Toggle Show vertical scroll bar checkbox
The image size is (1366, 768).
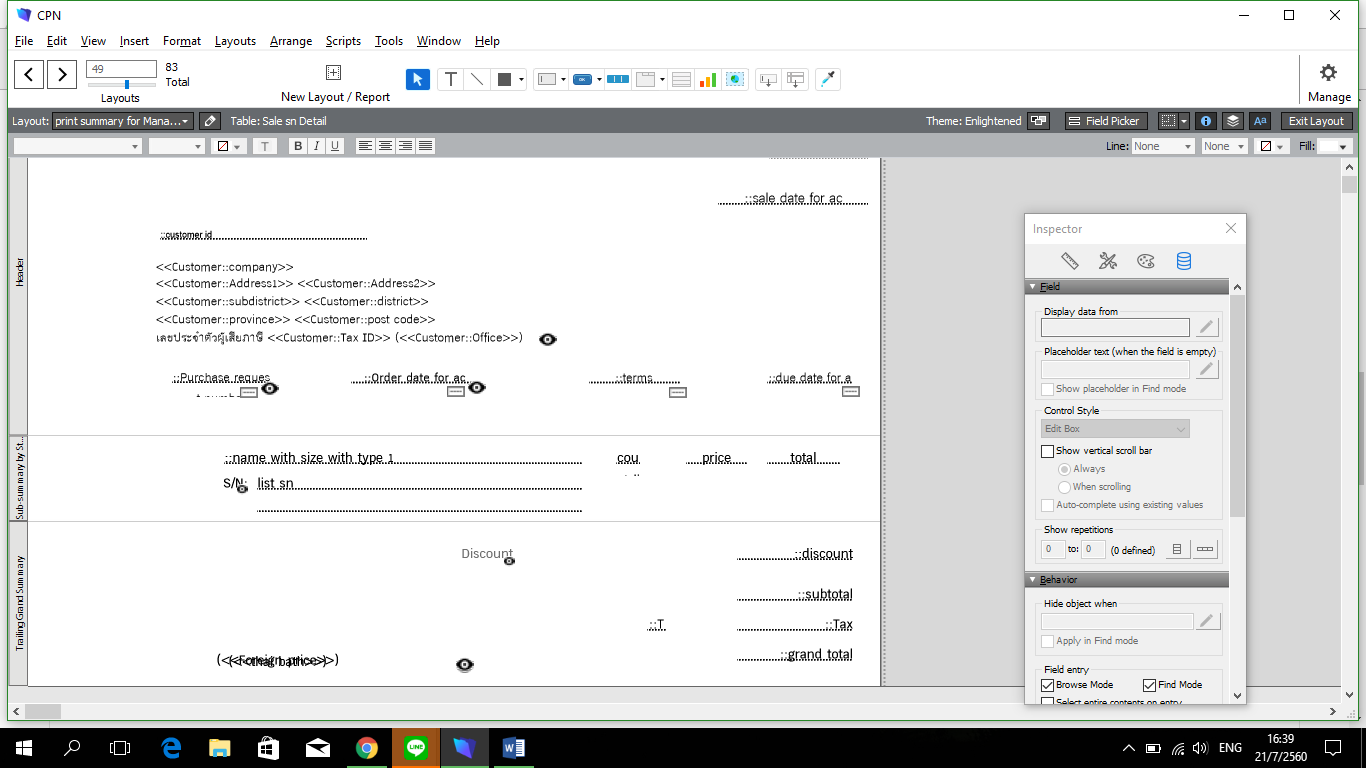click(1048, 451)
